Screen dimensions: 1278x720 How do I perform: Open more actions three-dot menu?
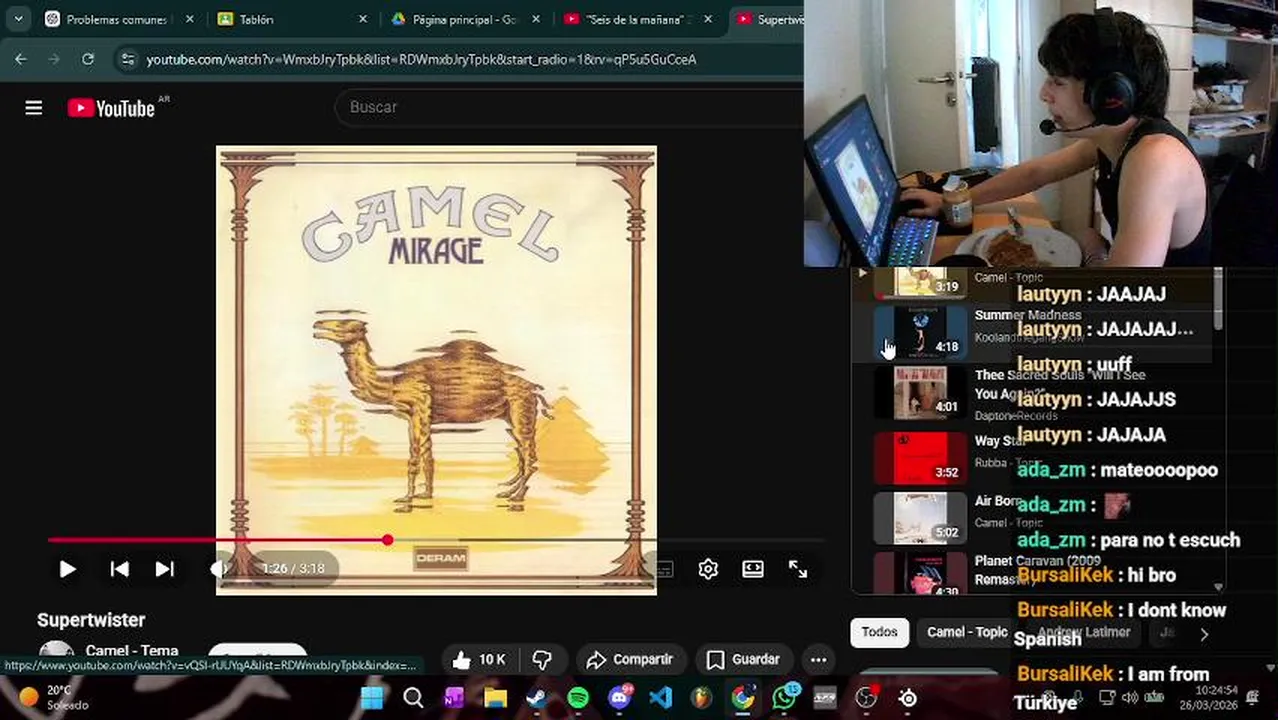pyautogui.click(x=818, y=660)
